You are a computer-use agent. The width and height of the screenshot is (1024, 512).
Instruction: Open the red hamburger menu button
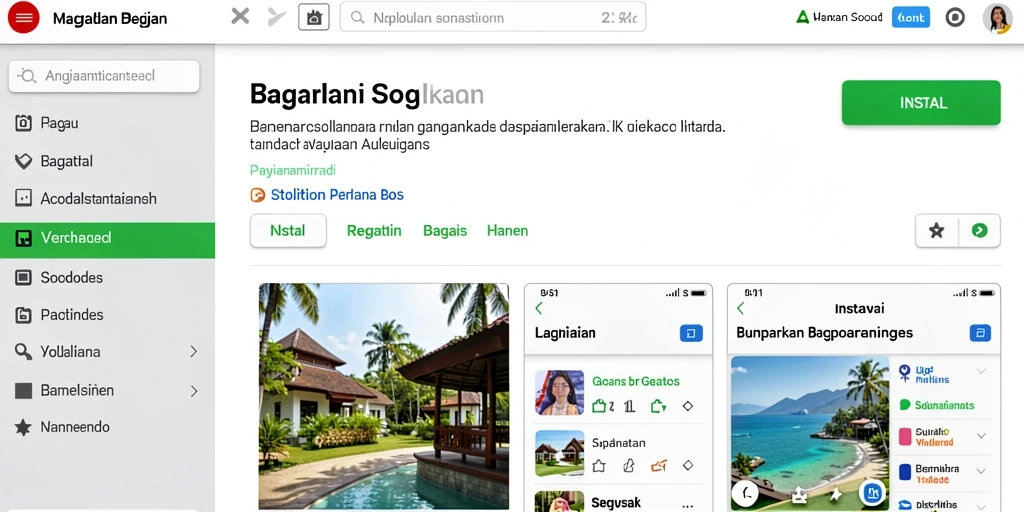[24, 18]
